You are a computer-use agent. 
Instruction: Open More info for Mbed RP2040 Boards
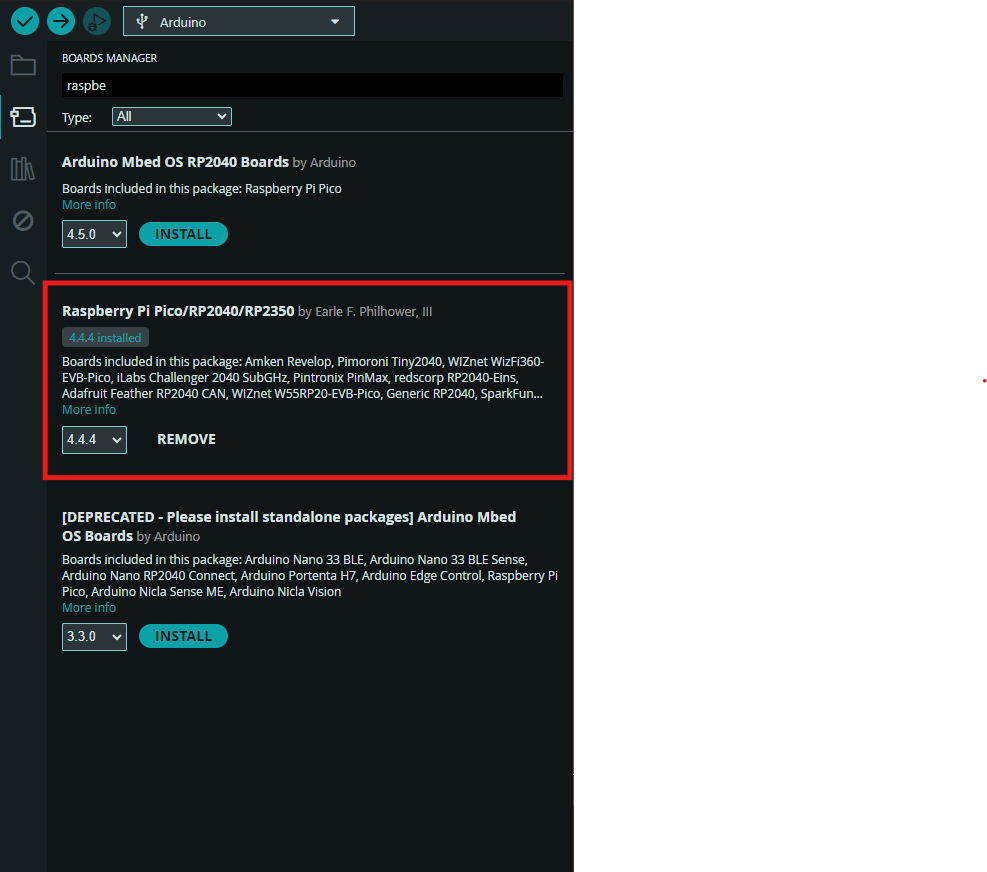pyautogui.click(x=89, y=205)
